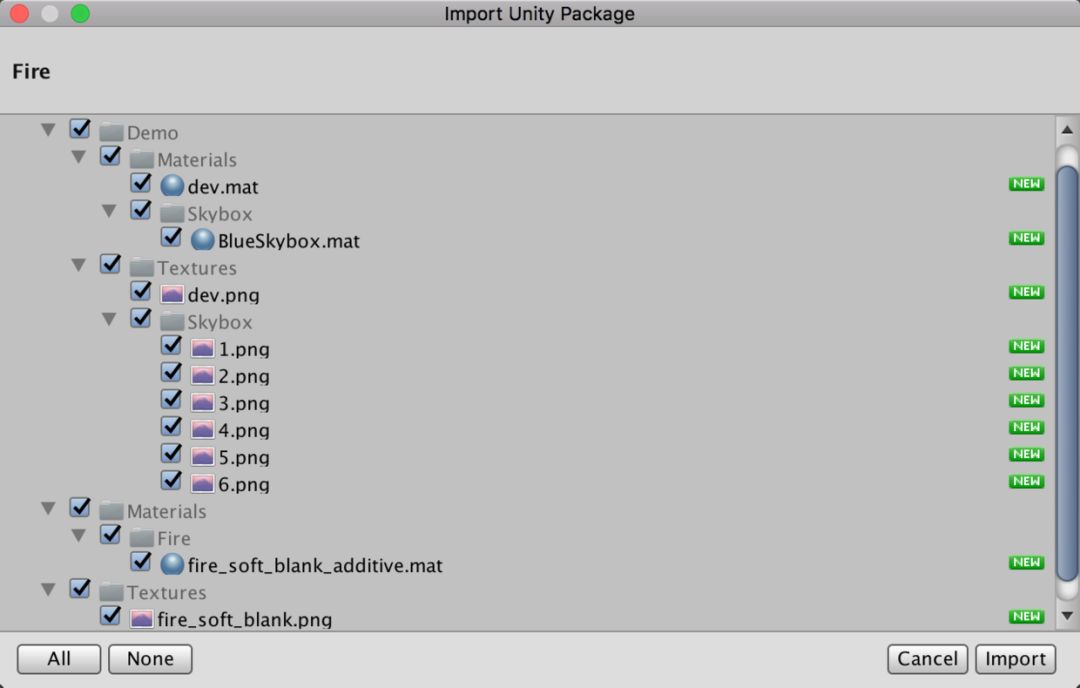The width and height of the screenshot is (1080, 688).
Task: Click the Demo folder icon
Action: 111,133
